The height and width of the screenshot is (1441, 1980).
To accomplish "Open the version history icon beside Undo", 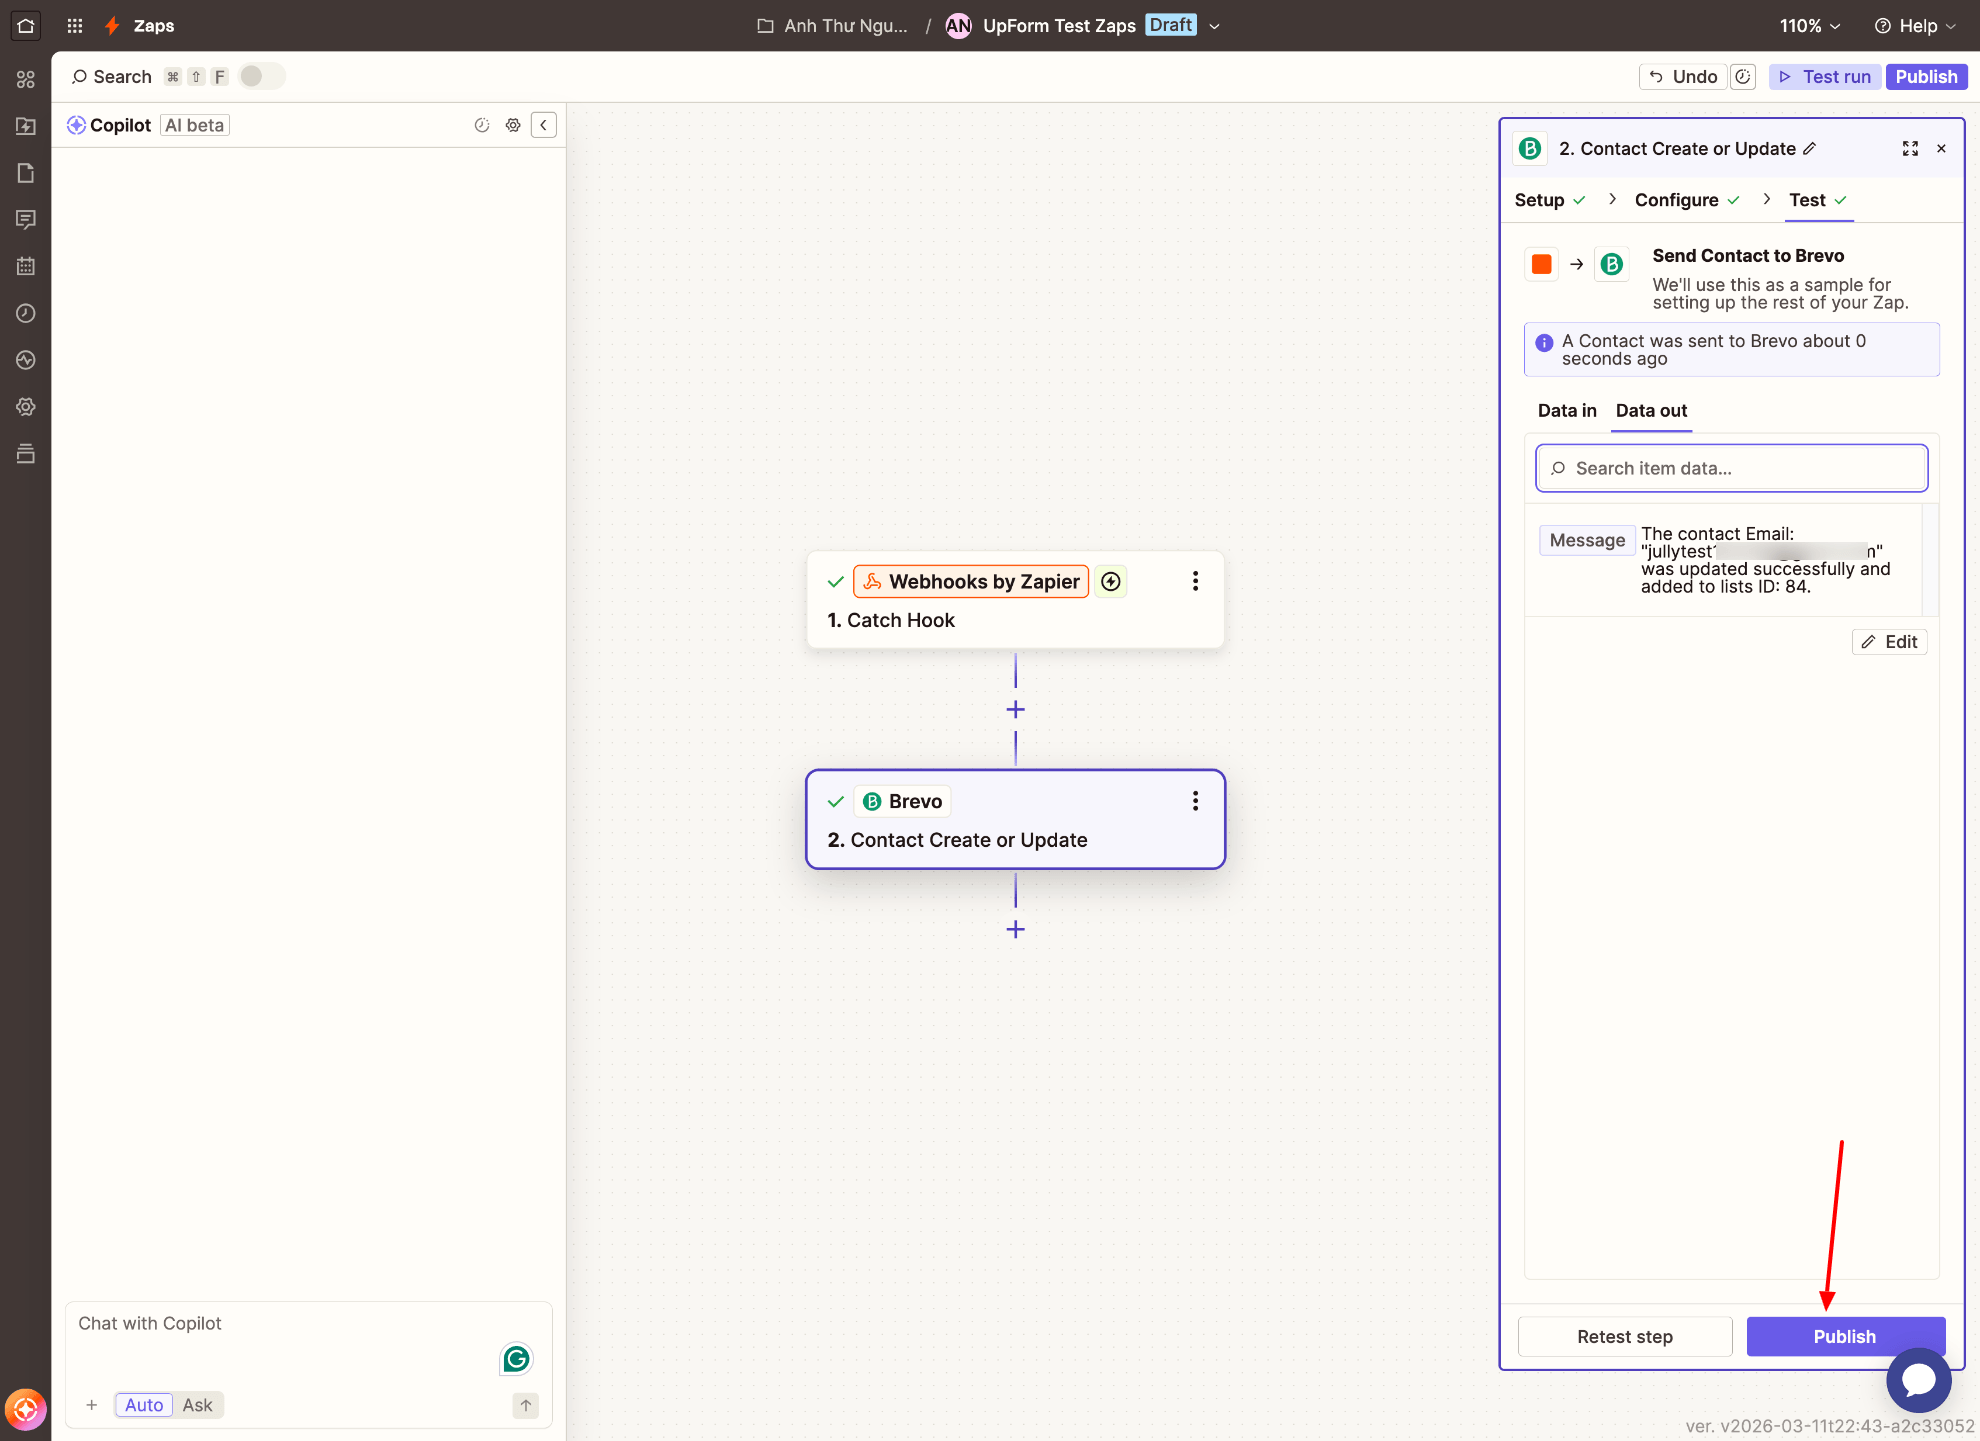I will (1743, 77).
